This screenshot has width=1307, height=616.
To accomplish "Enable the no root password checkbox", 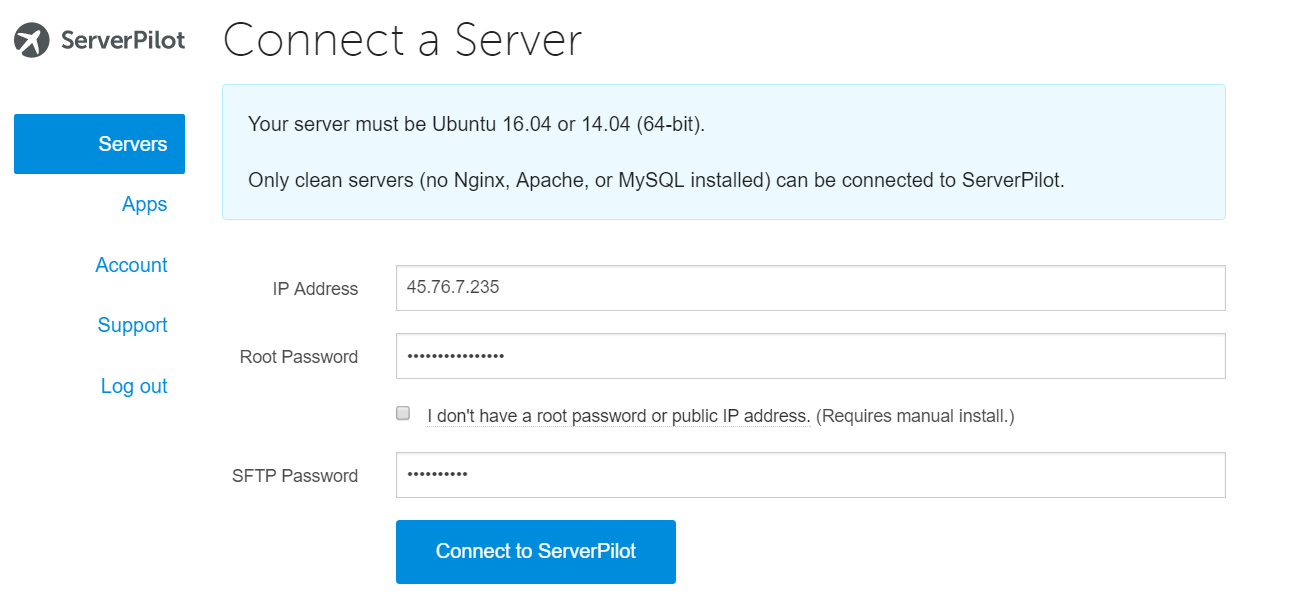I will coord(403,413).
